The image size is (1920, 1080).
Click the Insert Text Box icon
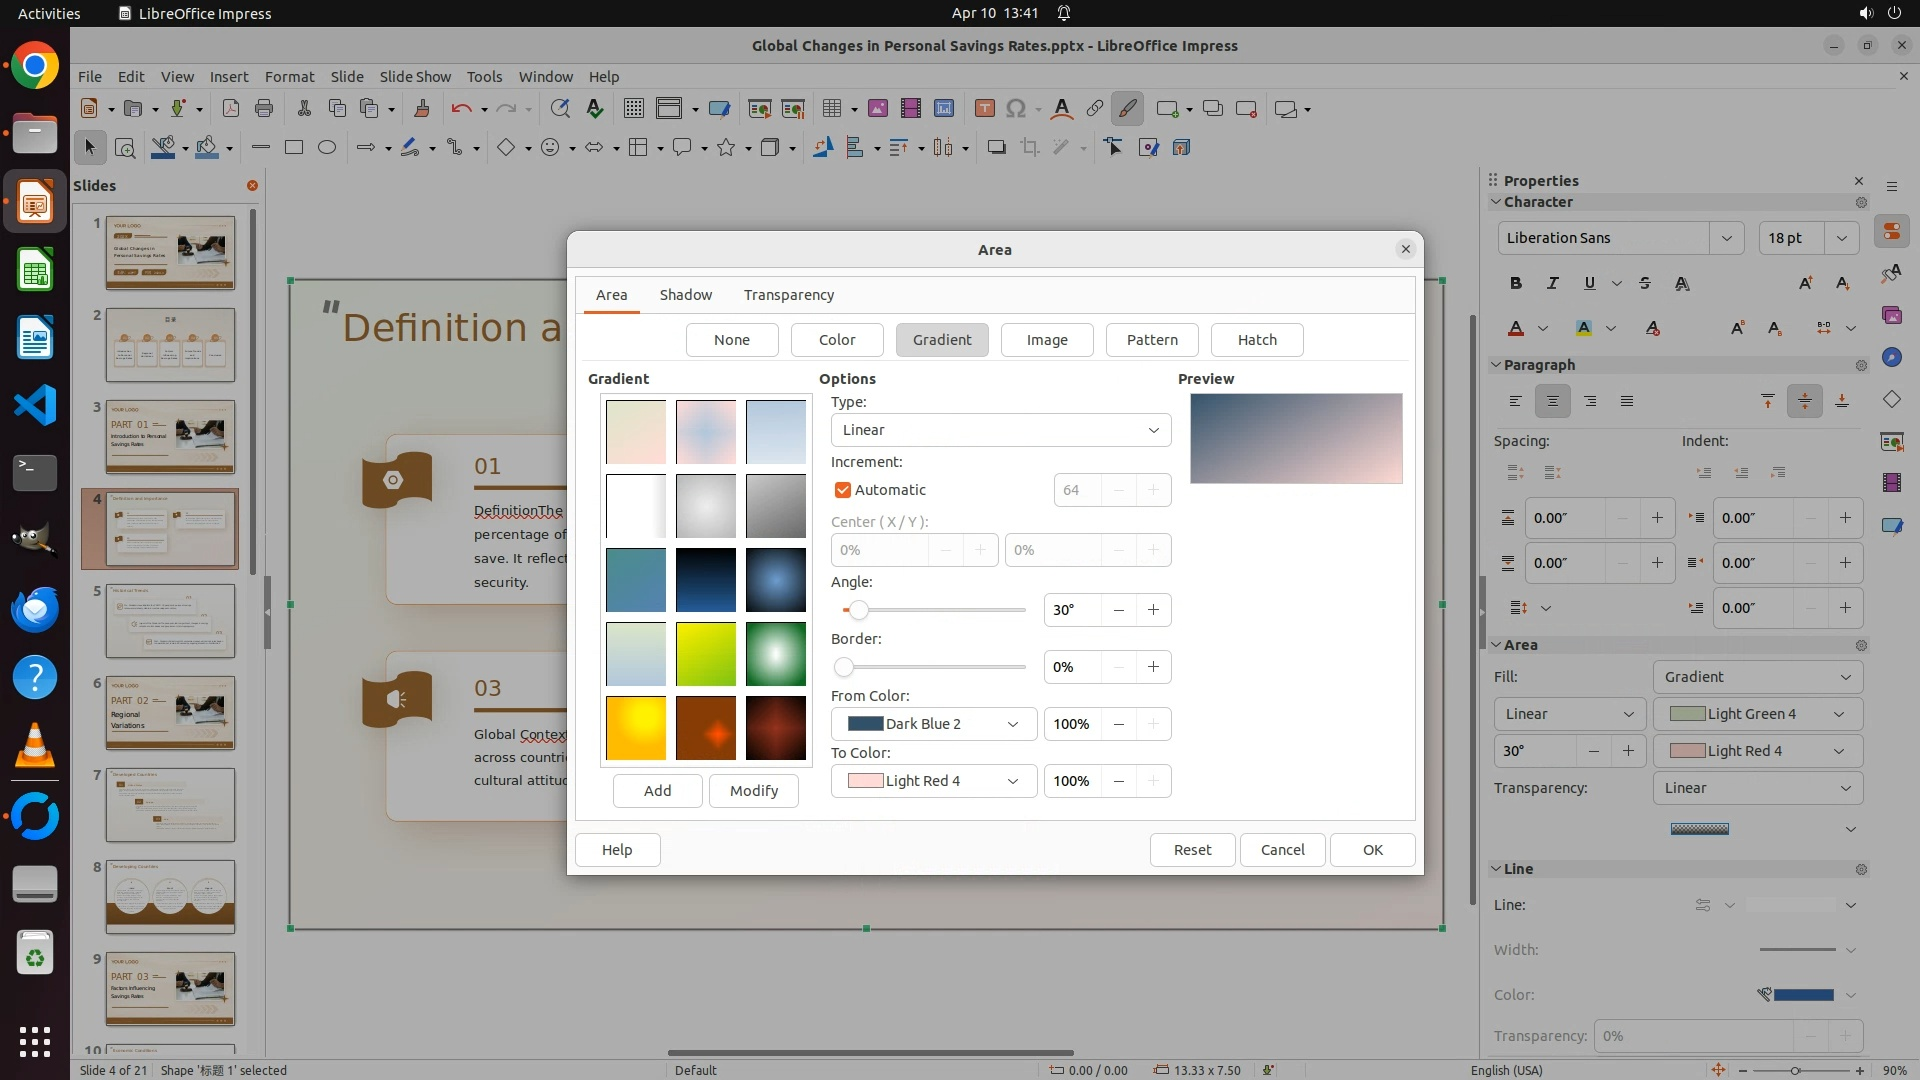pos(984,109)
